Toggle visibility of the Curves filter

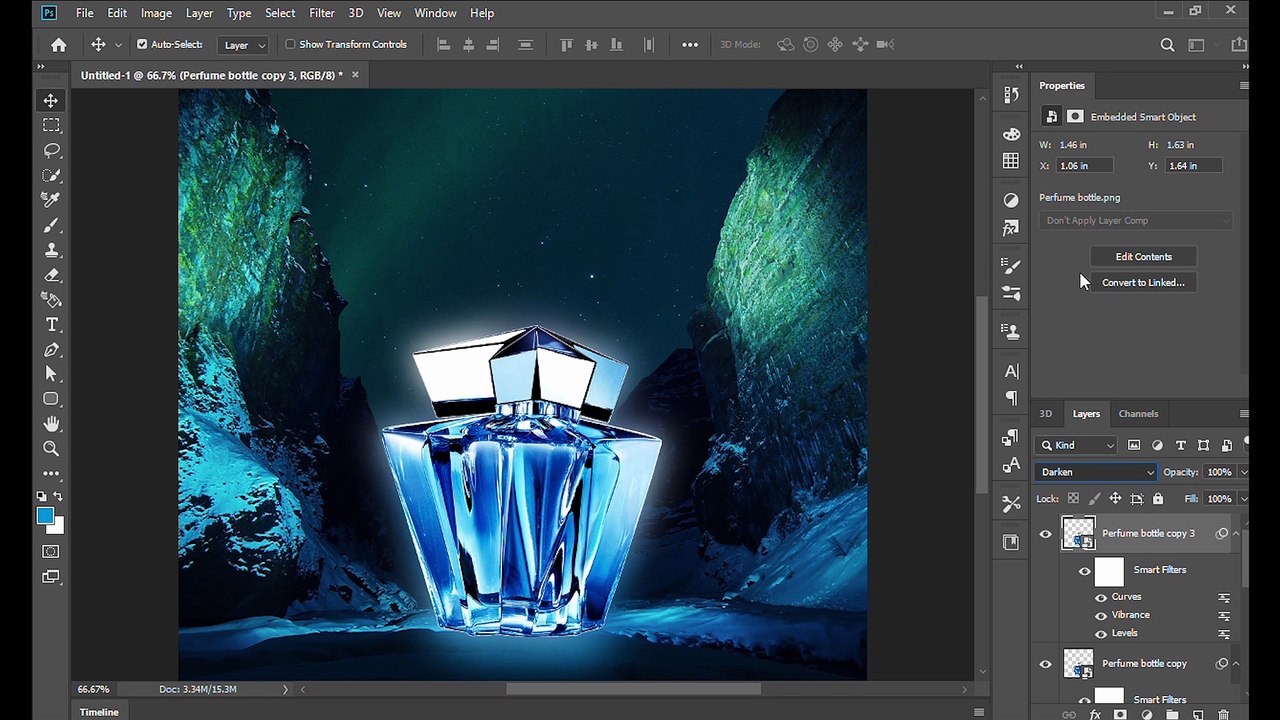point(1101,597)
